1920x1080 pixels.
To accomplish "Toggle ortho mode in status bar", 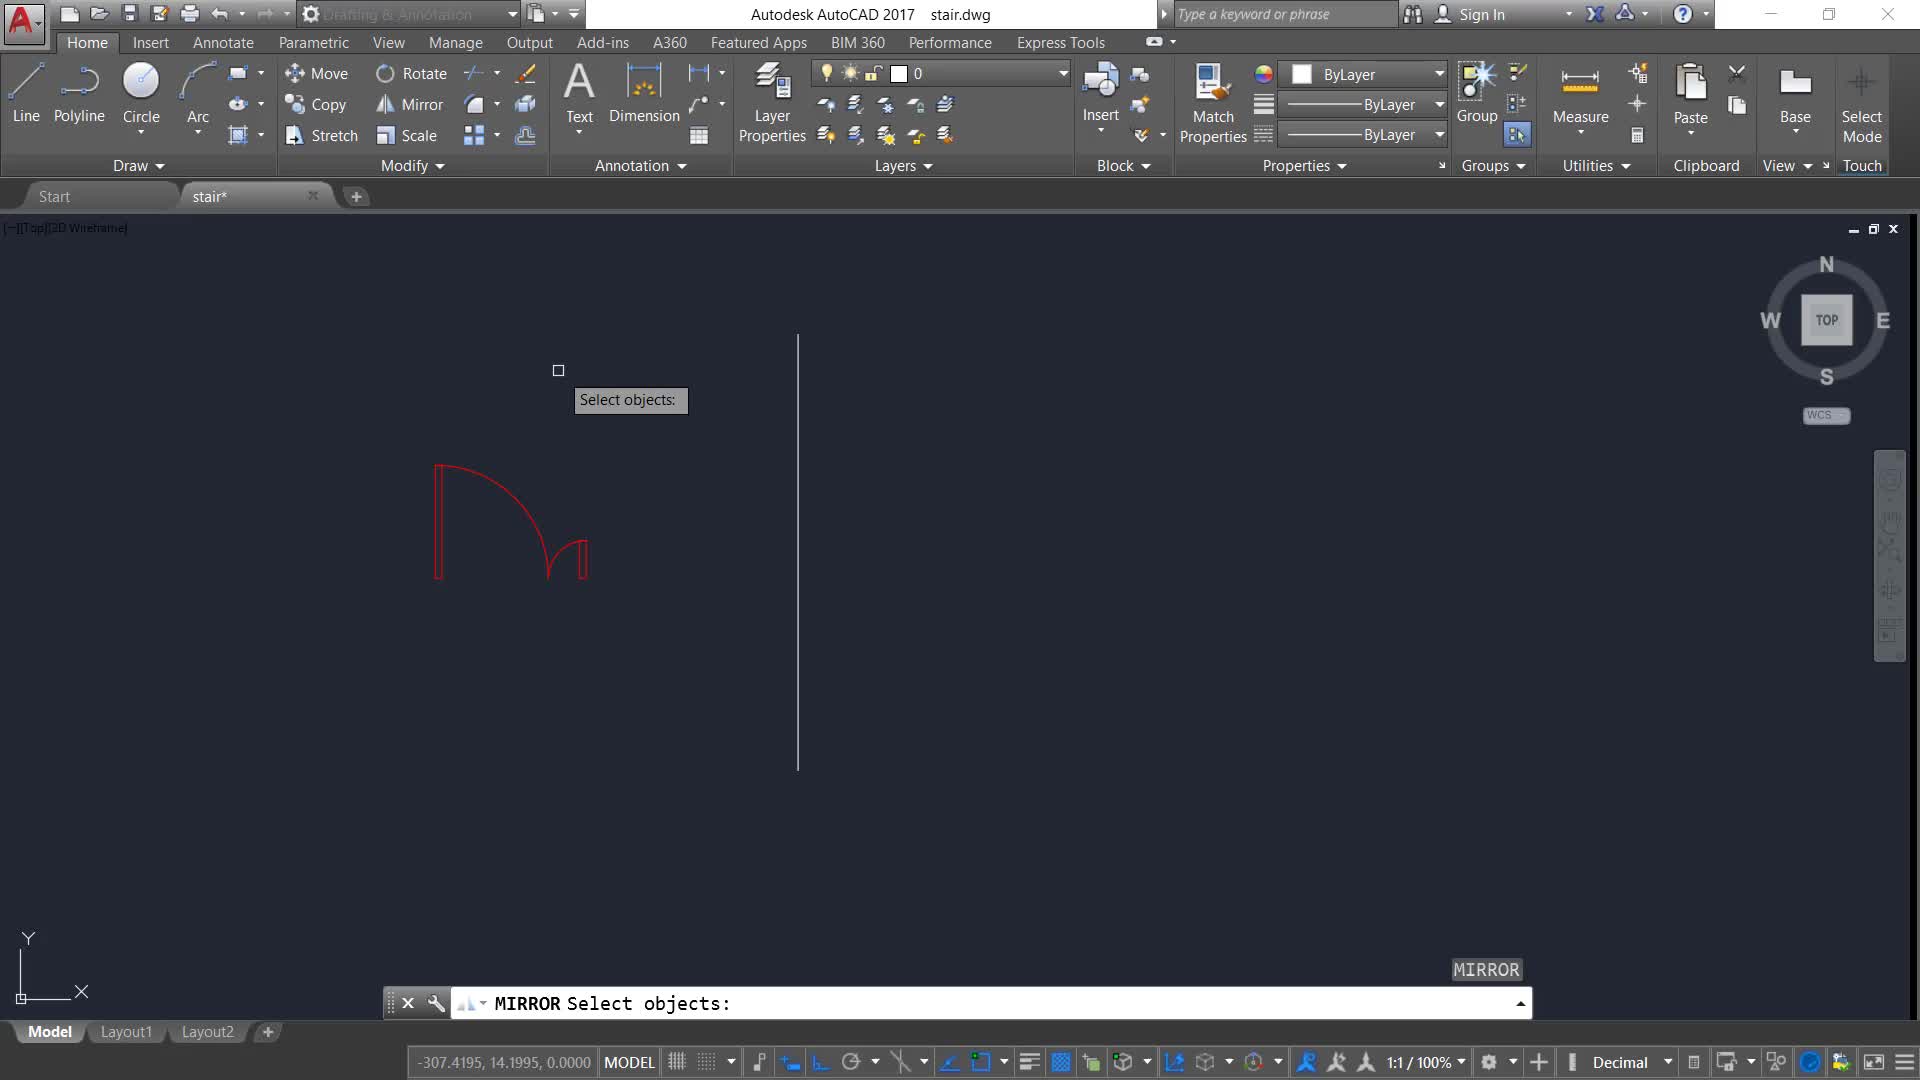I will 820,1062.
